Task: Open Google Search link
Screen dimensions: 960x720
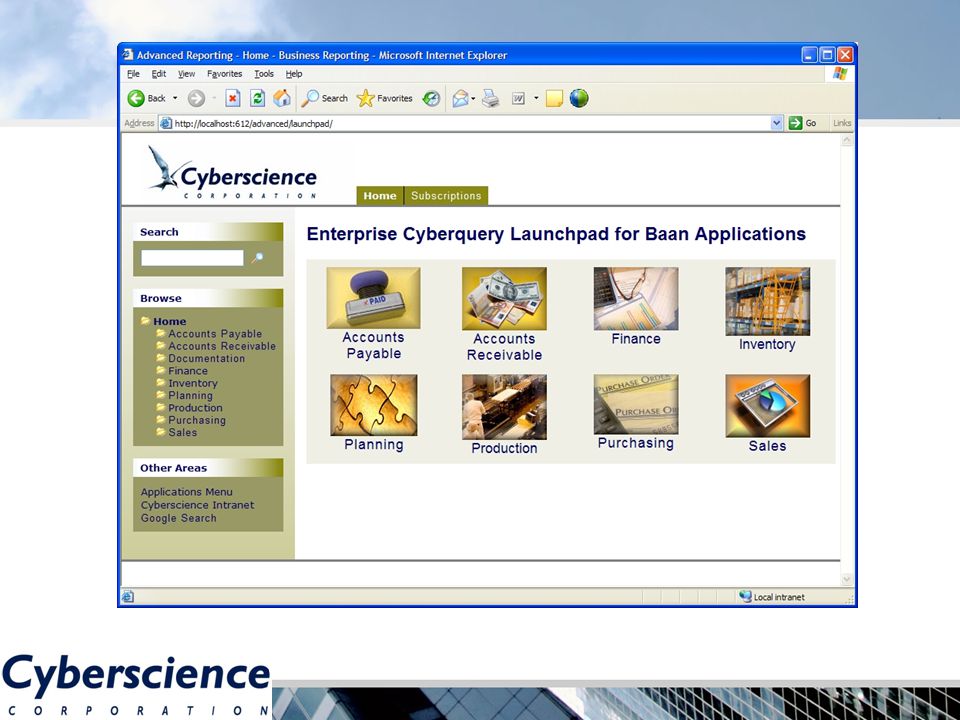Action: click(x=178, y=518)
